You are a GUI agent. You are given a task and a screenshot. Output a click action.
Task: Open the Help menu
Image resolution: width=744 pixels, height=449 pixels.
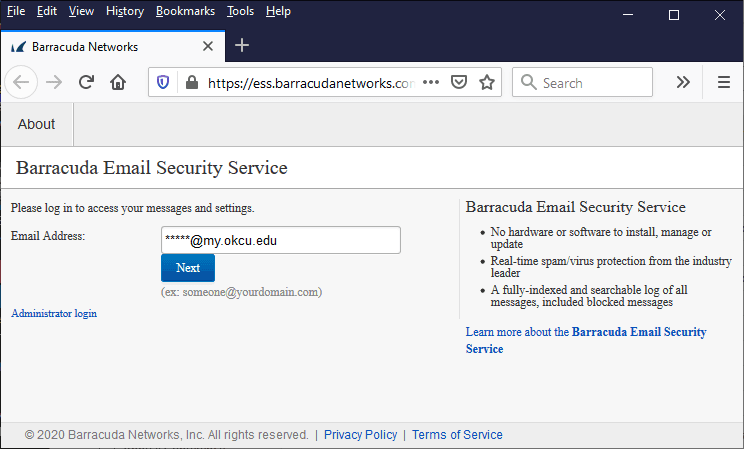click(x=278, y=11)
